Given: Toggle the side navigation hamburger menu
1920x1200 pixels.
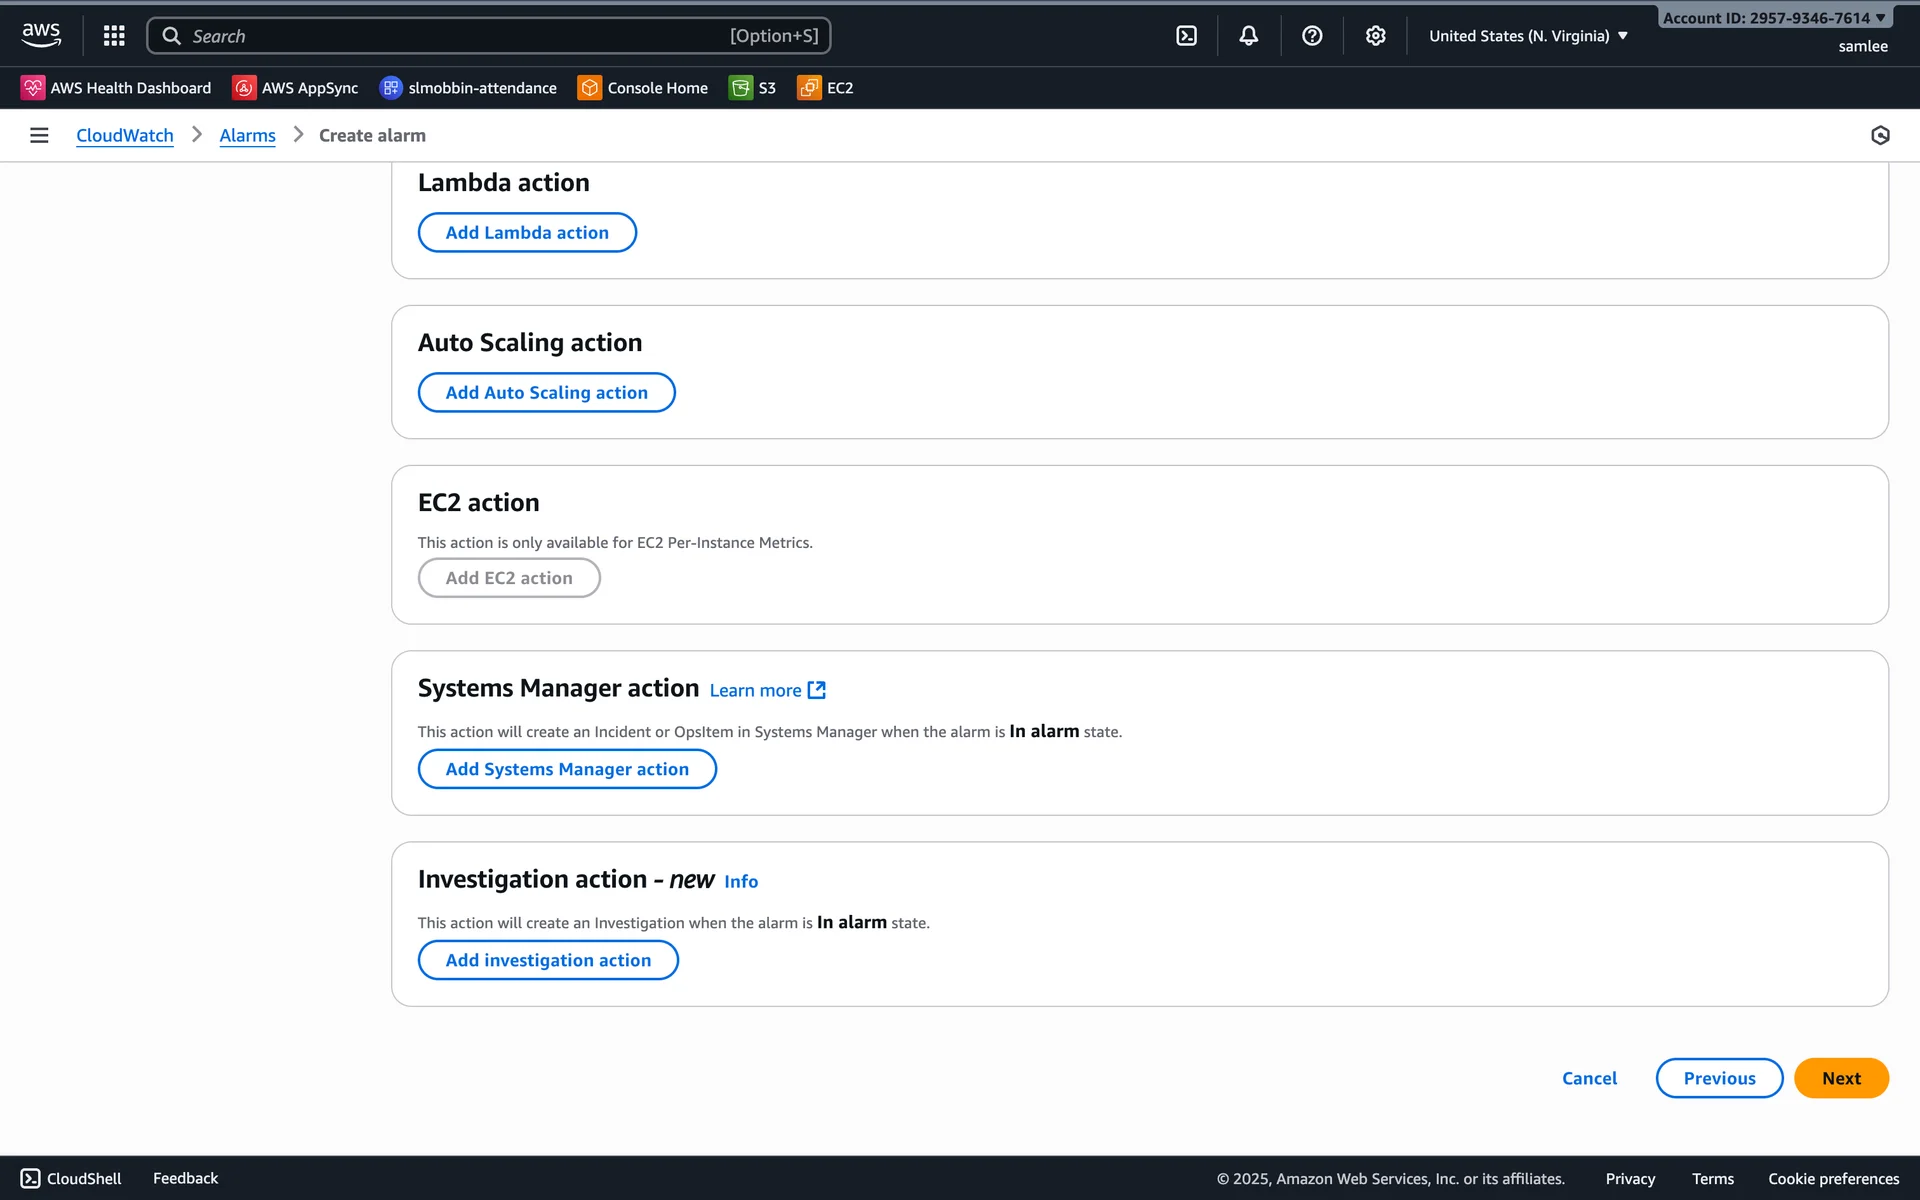Looking at the screenshot, I should coord(39,135).
